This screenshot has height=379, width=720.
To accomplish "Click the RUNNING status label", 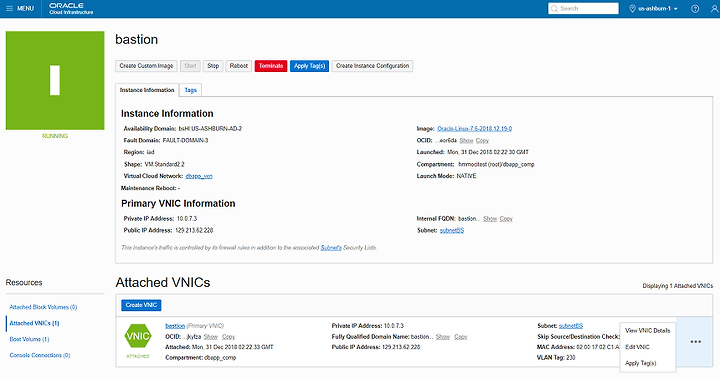I will coord(55,136).
